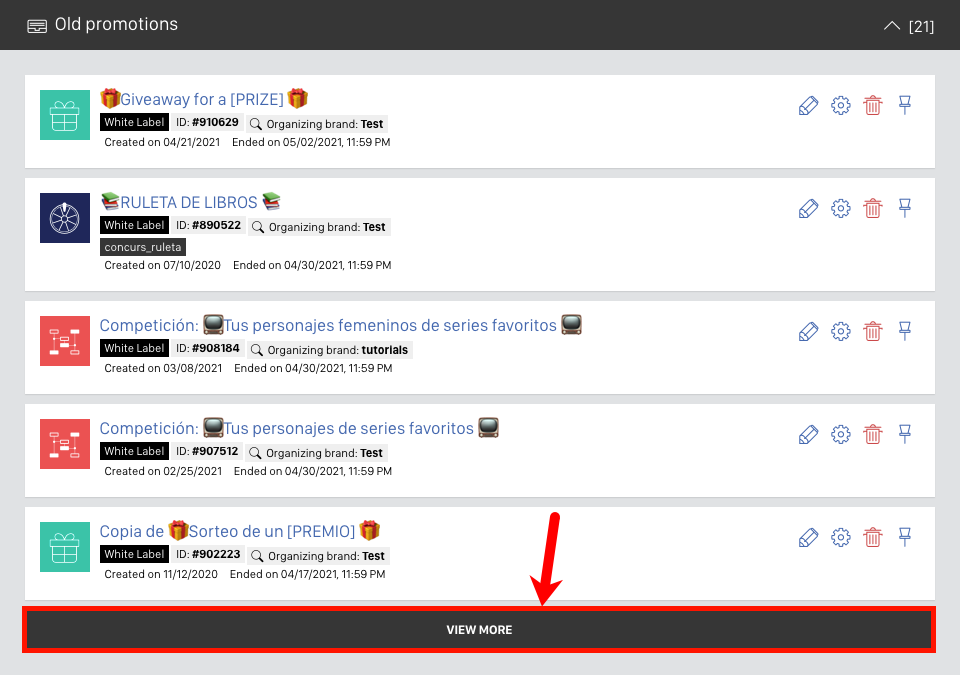
Task: Click 'Created on 03/08/2021' text
Action: tap(163, 368)
